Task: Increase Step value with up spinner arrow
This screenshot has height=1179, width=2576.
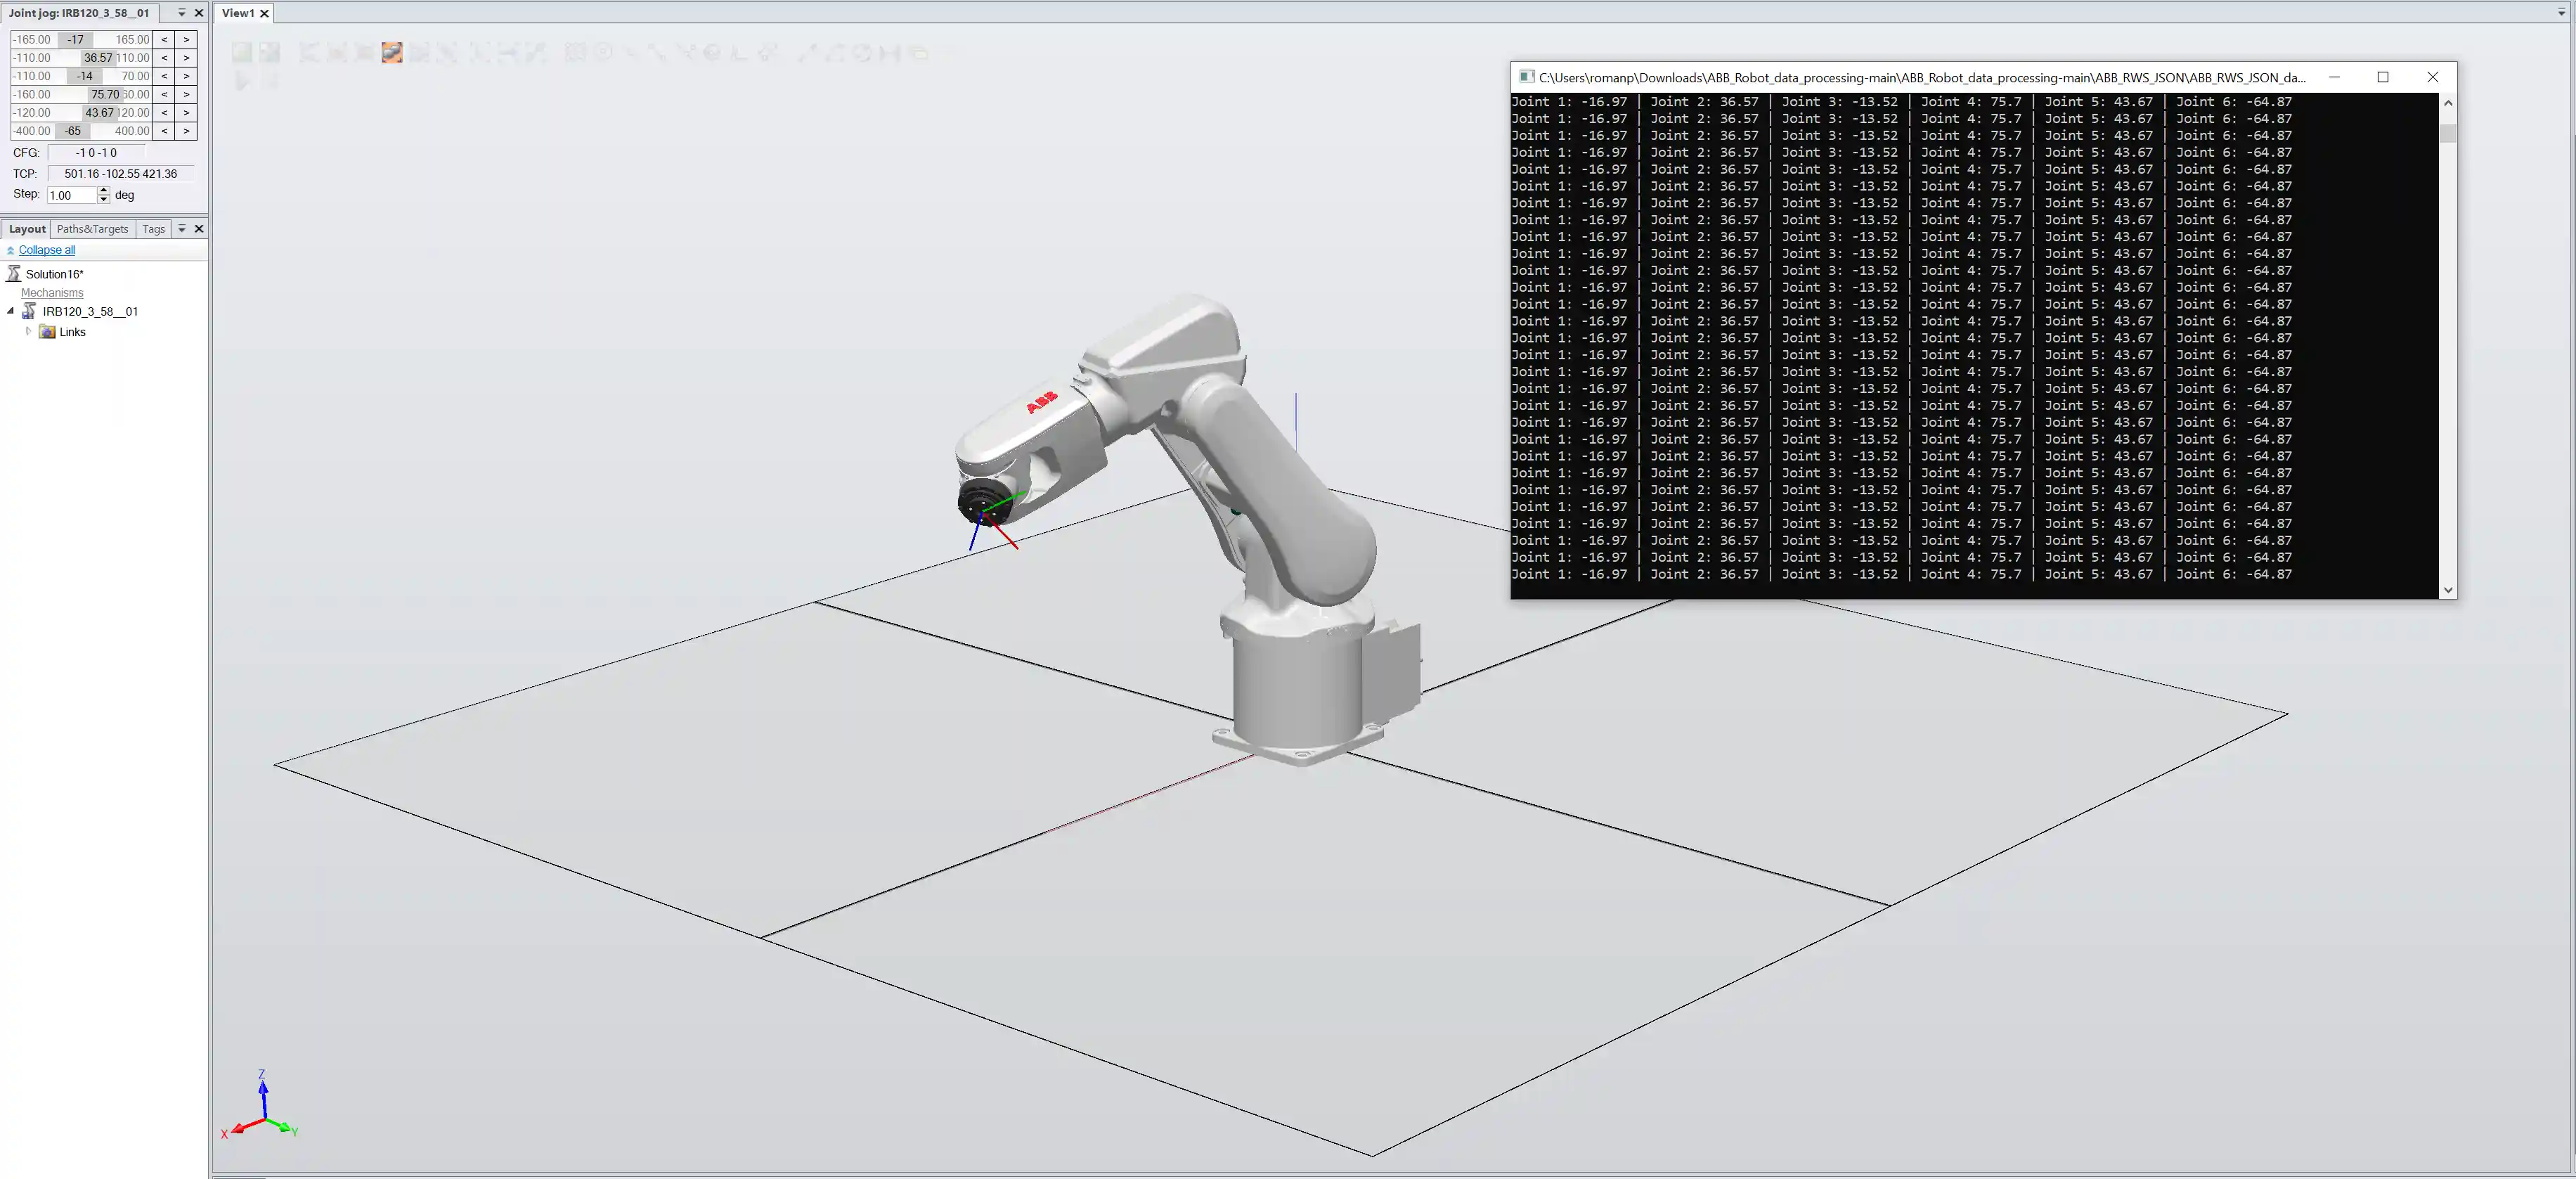Action: pyautogui.click(x=103, y=190)
